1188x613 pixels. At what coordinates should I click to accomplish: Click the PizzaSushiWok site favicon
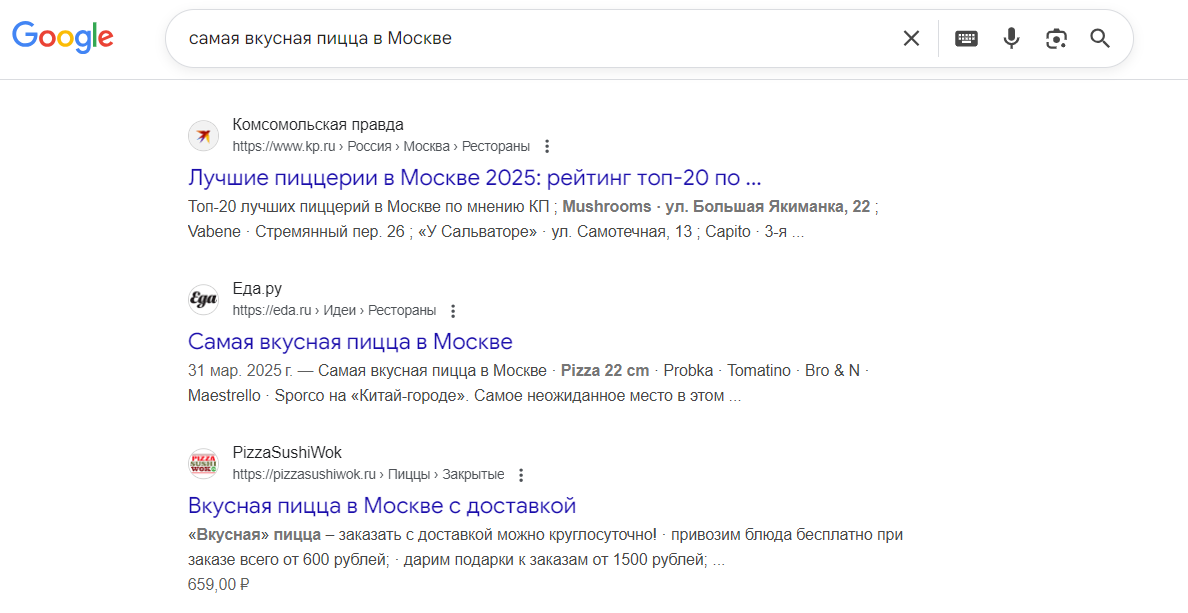click(x=203, y=463)
